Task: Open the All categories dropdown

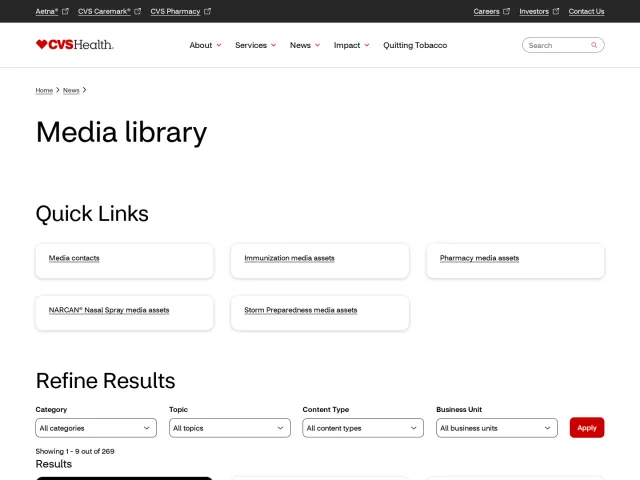Action: [96, 428]
